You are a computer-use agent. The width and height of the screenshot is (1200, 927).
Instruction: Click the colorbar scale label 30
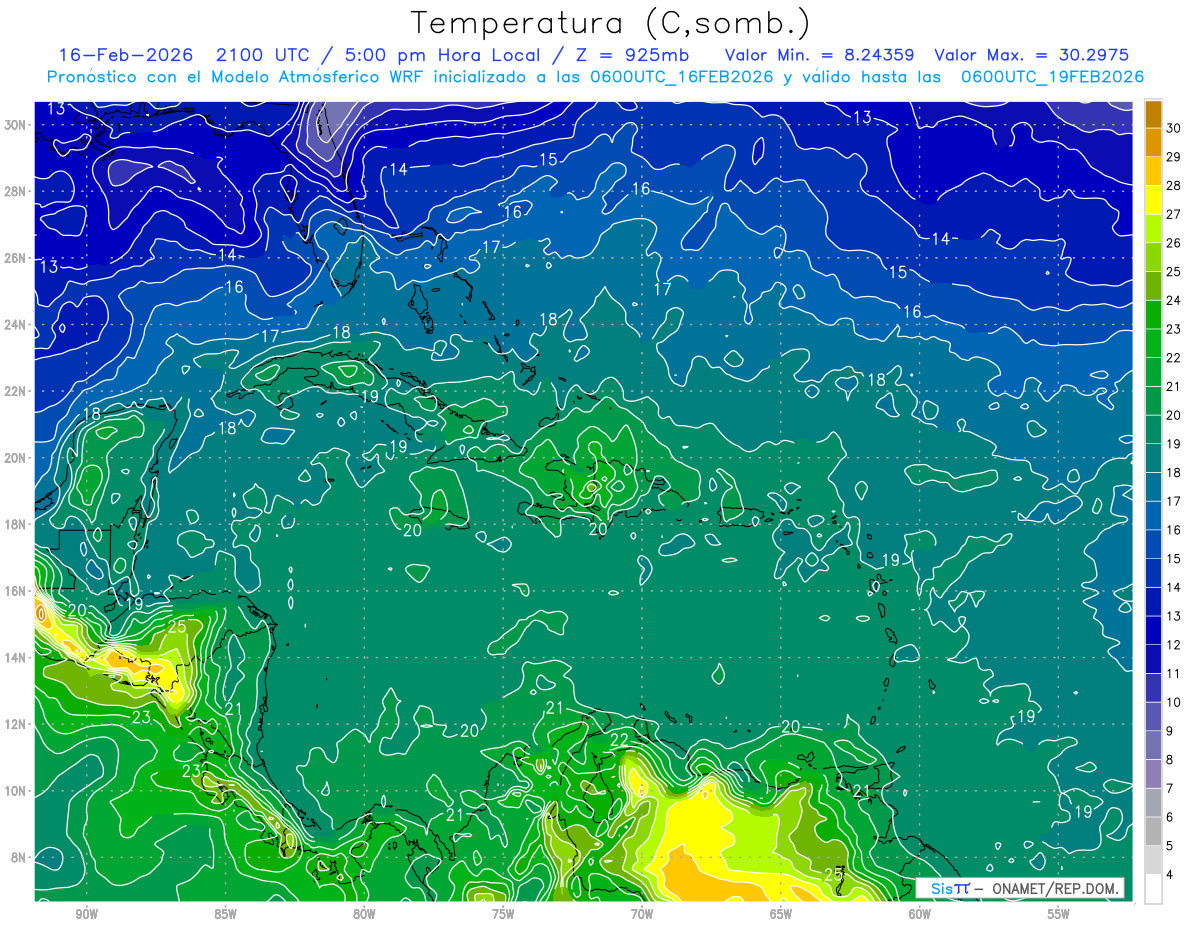click(1175, 127)
